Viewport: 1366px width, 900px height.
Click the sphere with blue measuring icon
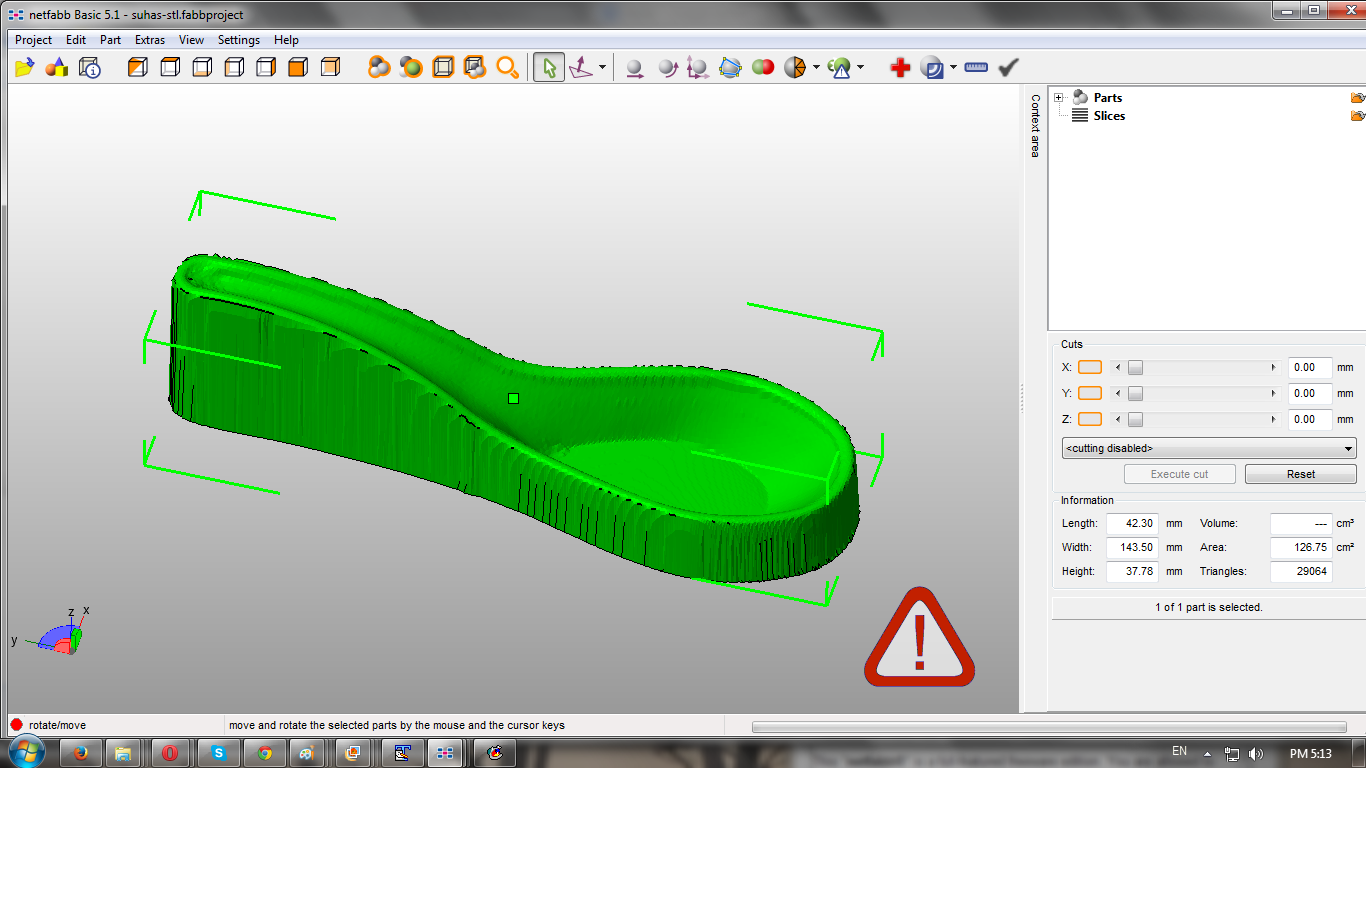932,67
